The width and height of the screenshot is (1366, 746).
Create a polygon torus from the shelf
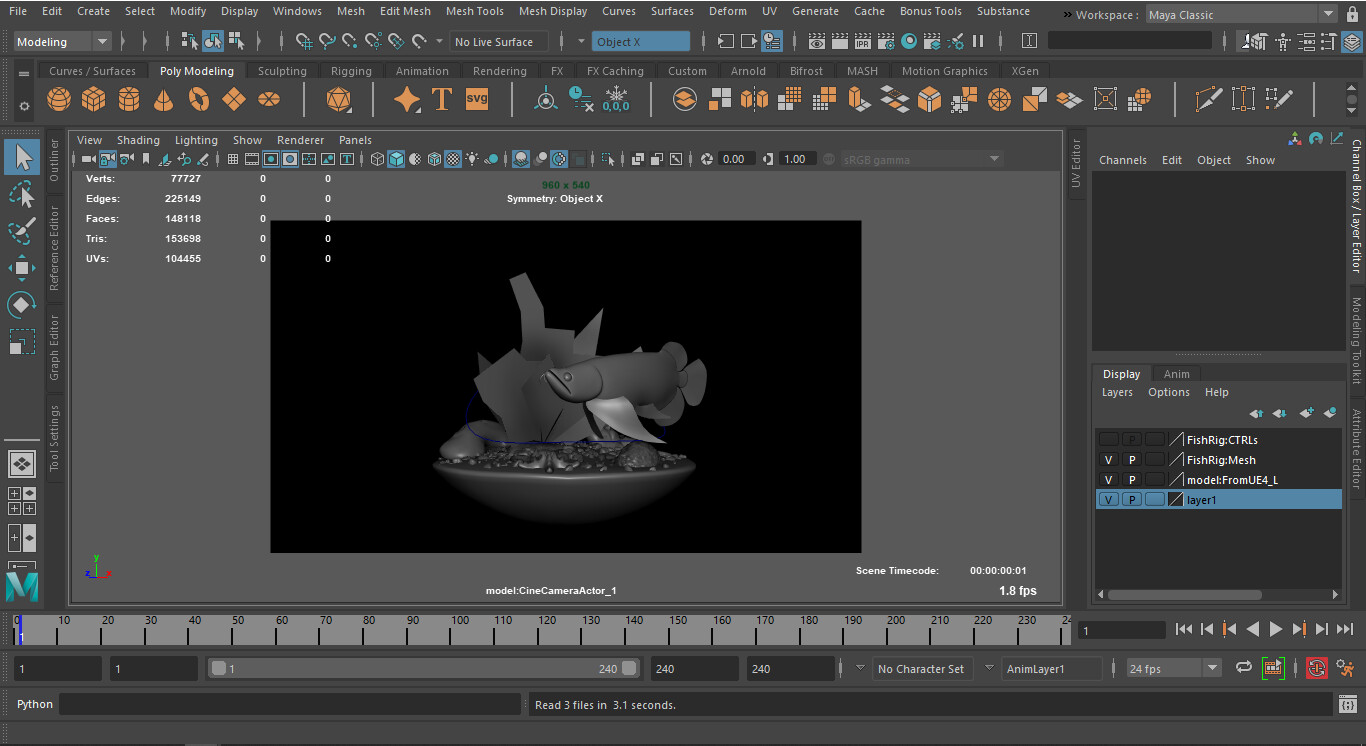point(199,99)
